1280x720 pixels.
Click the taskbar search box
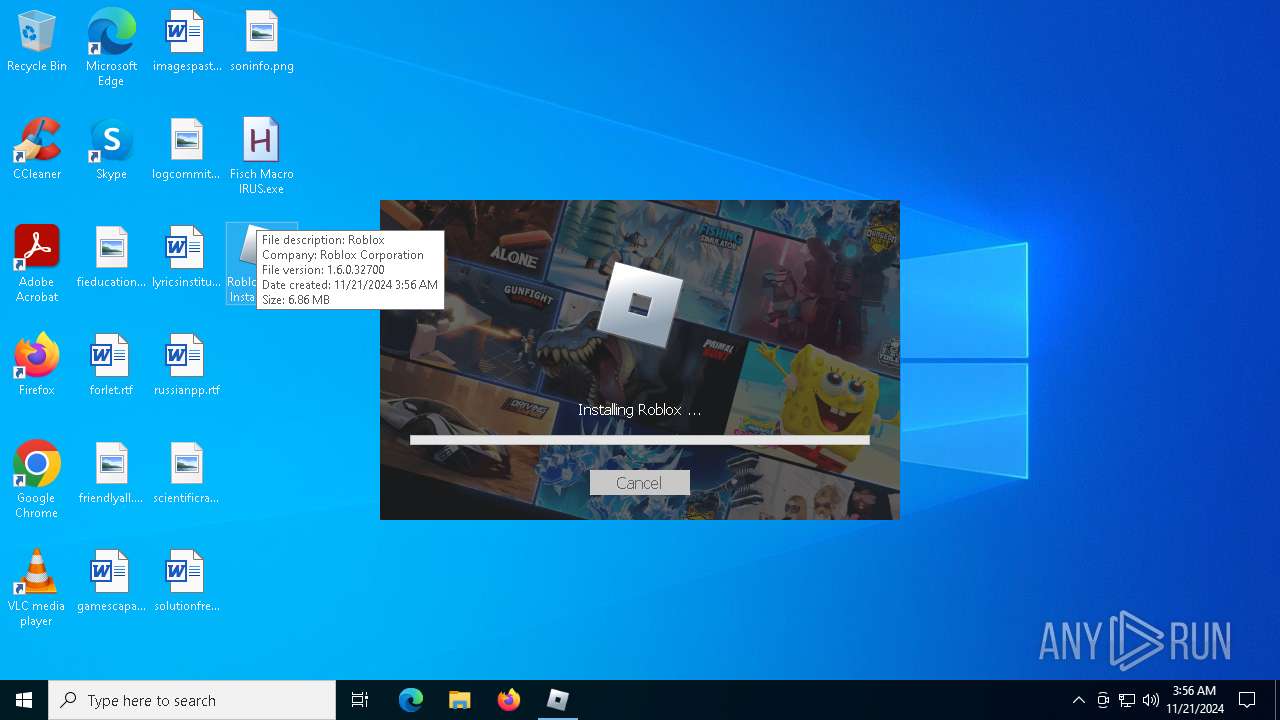(192, 700)
